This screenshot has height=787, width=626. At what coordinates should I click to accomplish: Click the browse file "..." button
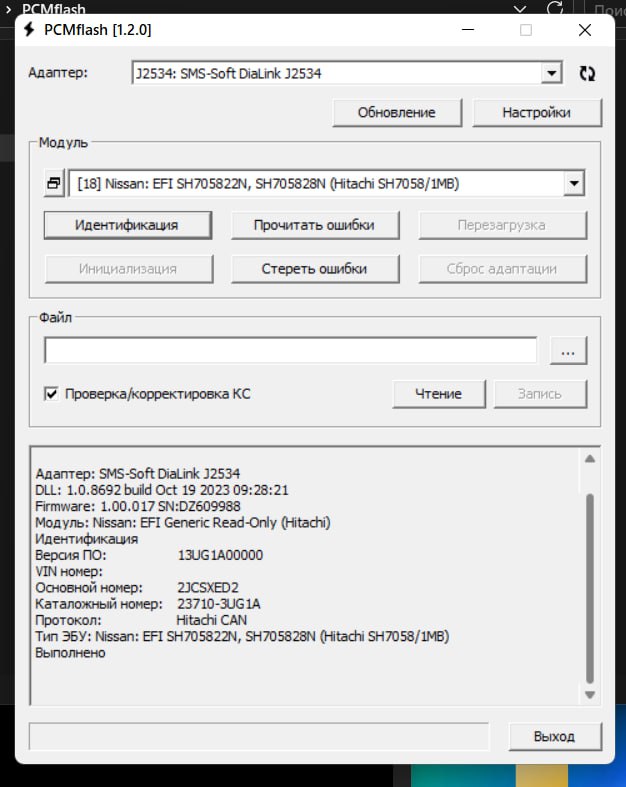coord(568,350)
